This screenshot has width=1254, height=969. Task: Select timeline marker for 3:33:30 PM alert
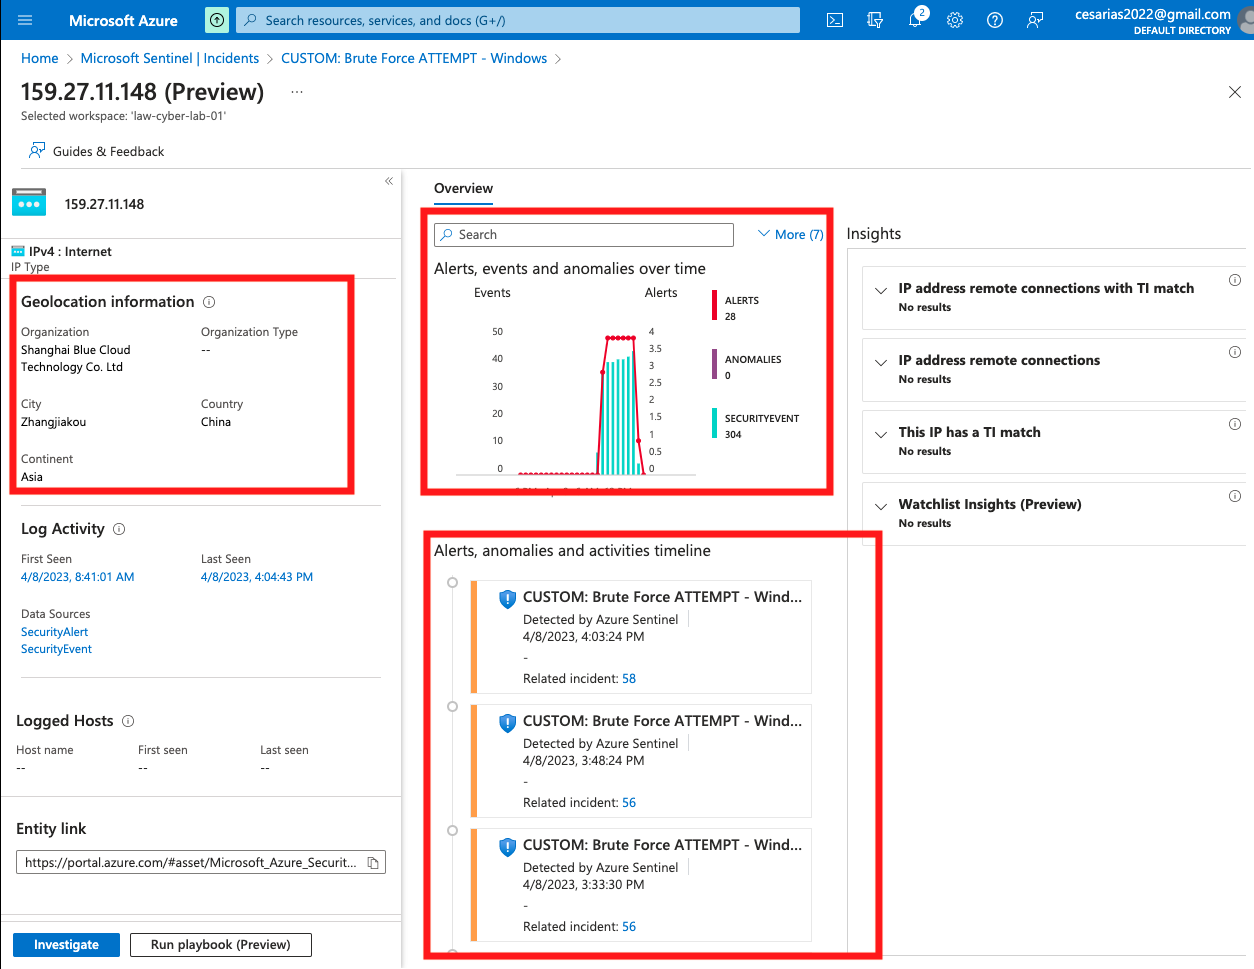(x=452, y=831)
